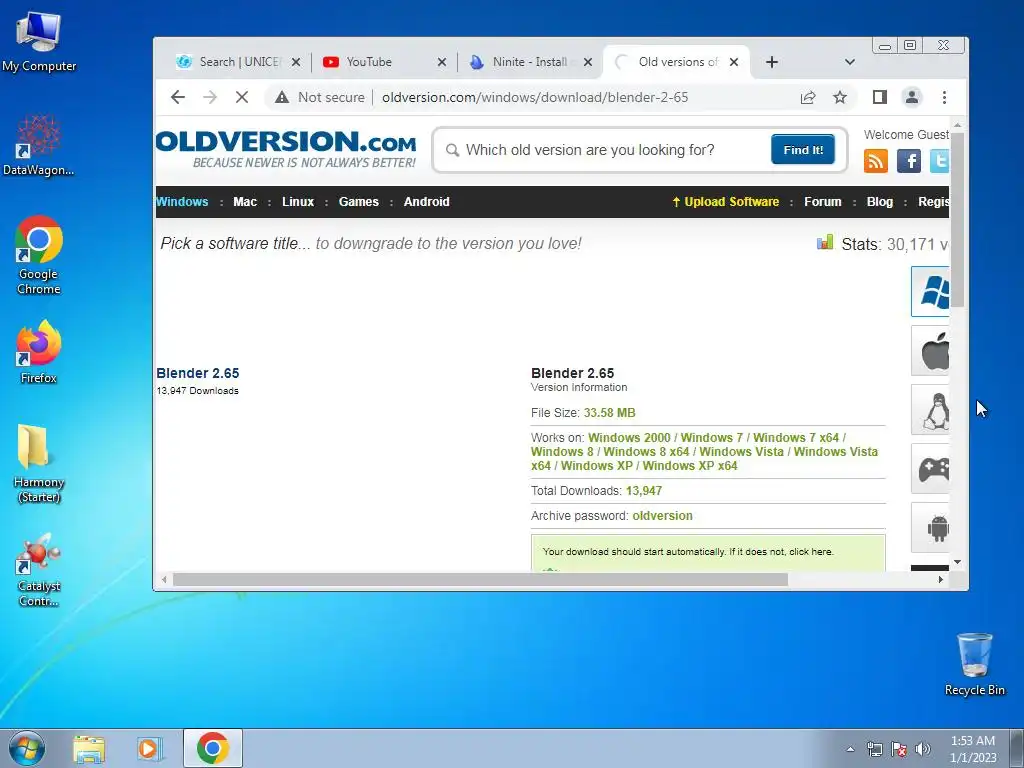Close the Ninite tab
Viewport: 1024px width, 768px height.
point(588,62)
